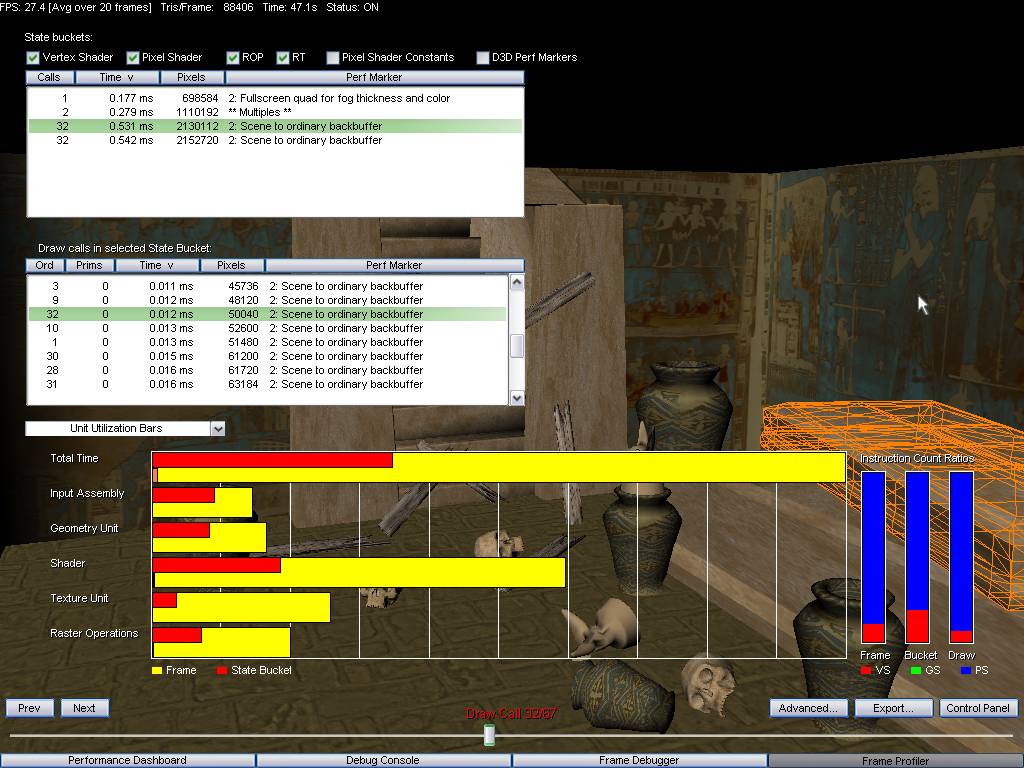
Task: Click the draw calls list scroll-up arrow
Action: pyautogui.click(x=517, y=282)
